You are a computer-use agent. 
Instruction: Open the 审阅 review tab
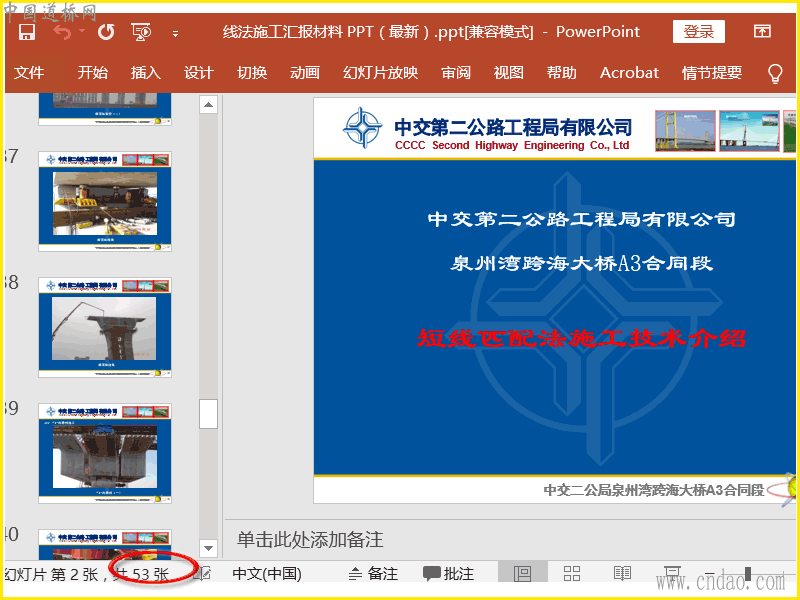[x=456, y=72]
